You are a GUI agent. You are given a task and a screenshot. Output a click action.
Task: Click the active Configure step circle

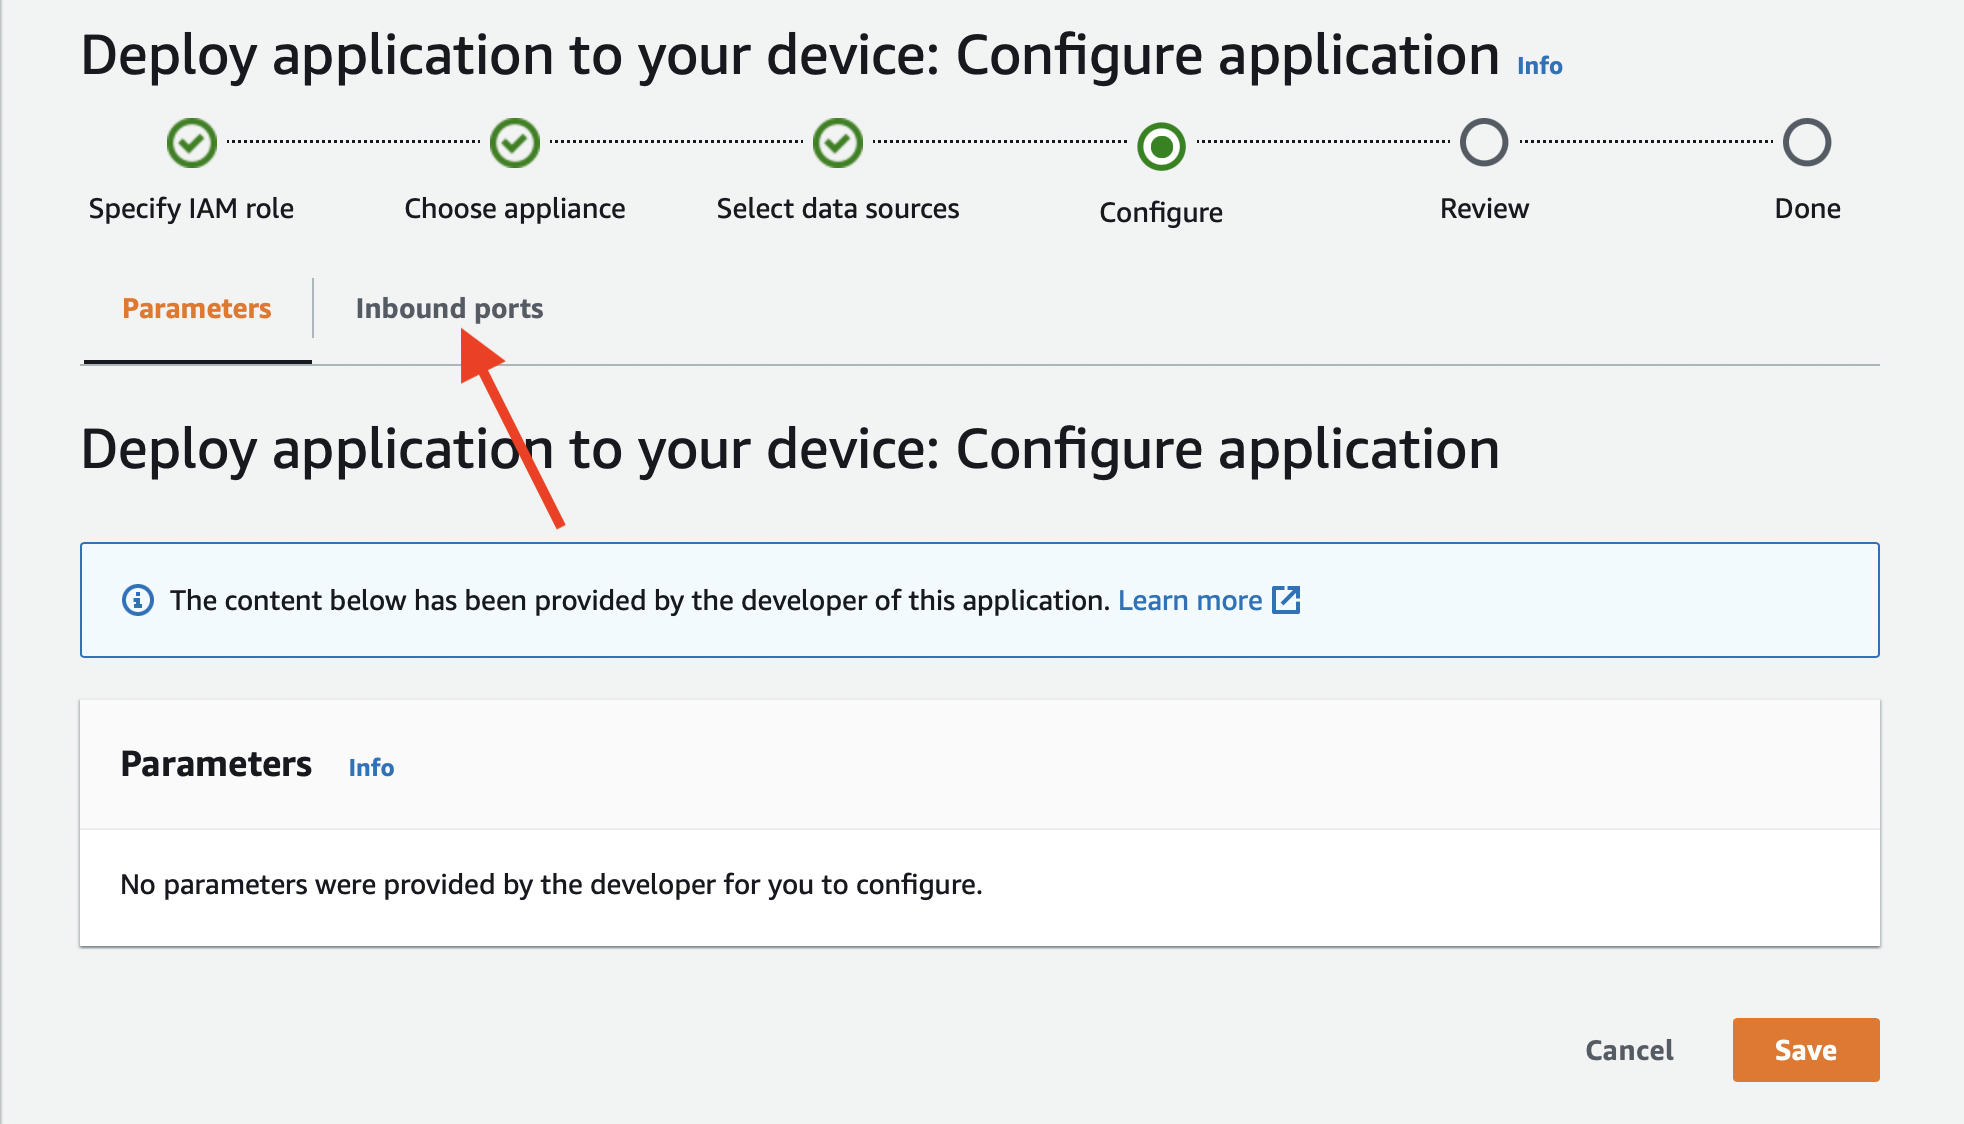coord(1161,147)
